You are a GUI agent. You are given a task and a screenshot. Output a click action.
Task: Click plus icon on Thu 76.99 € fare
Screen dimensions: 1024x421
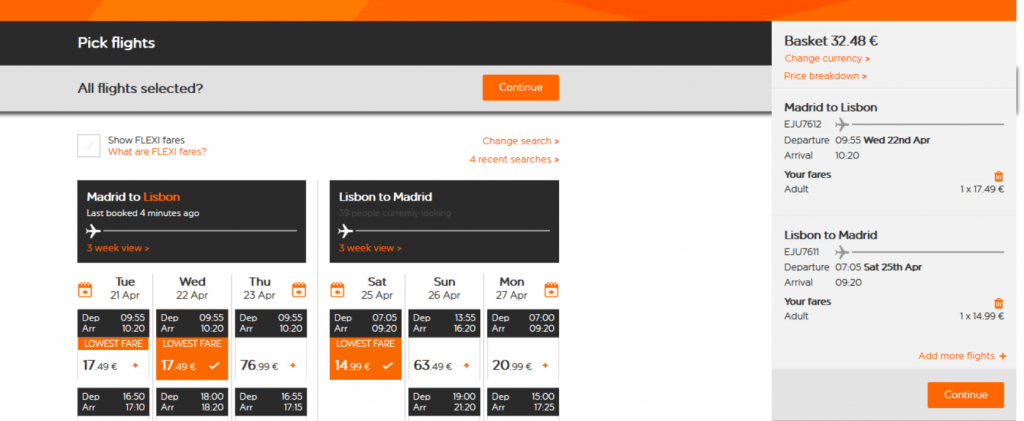(x=292, y=365)
